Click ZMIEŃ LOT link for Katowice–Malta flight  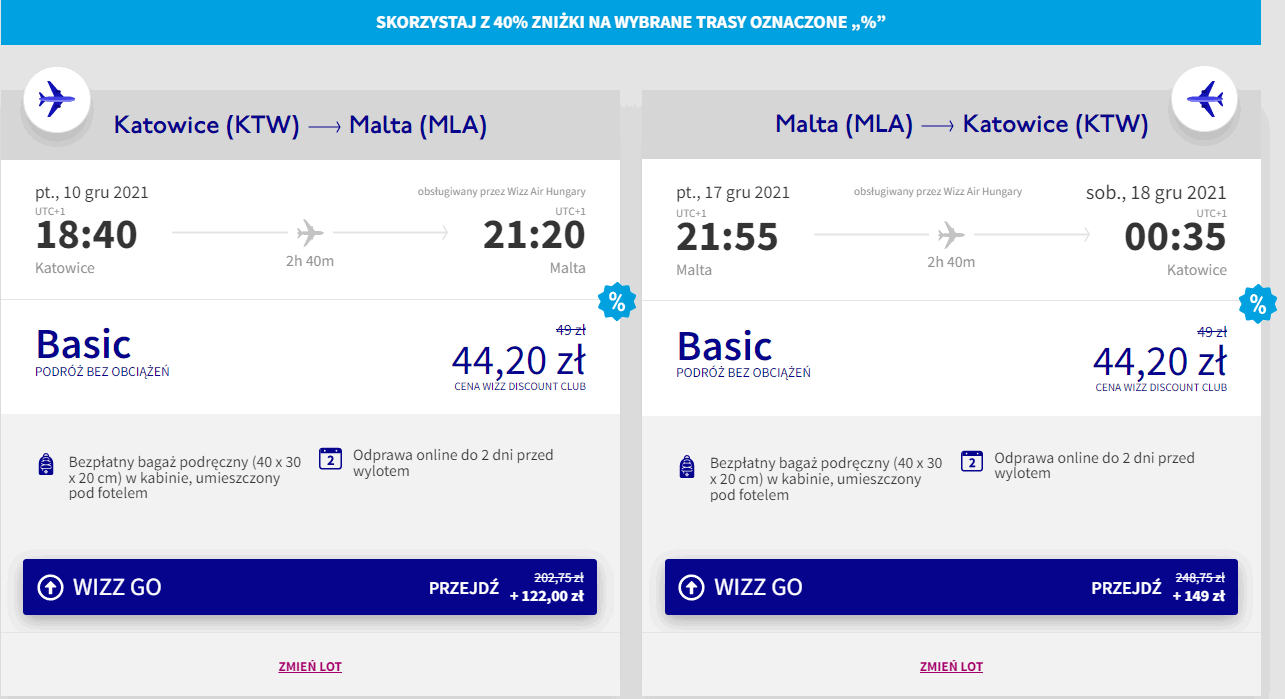pyautogui.click(x=310, y=667)
